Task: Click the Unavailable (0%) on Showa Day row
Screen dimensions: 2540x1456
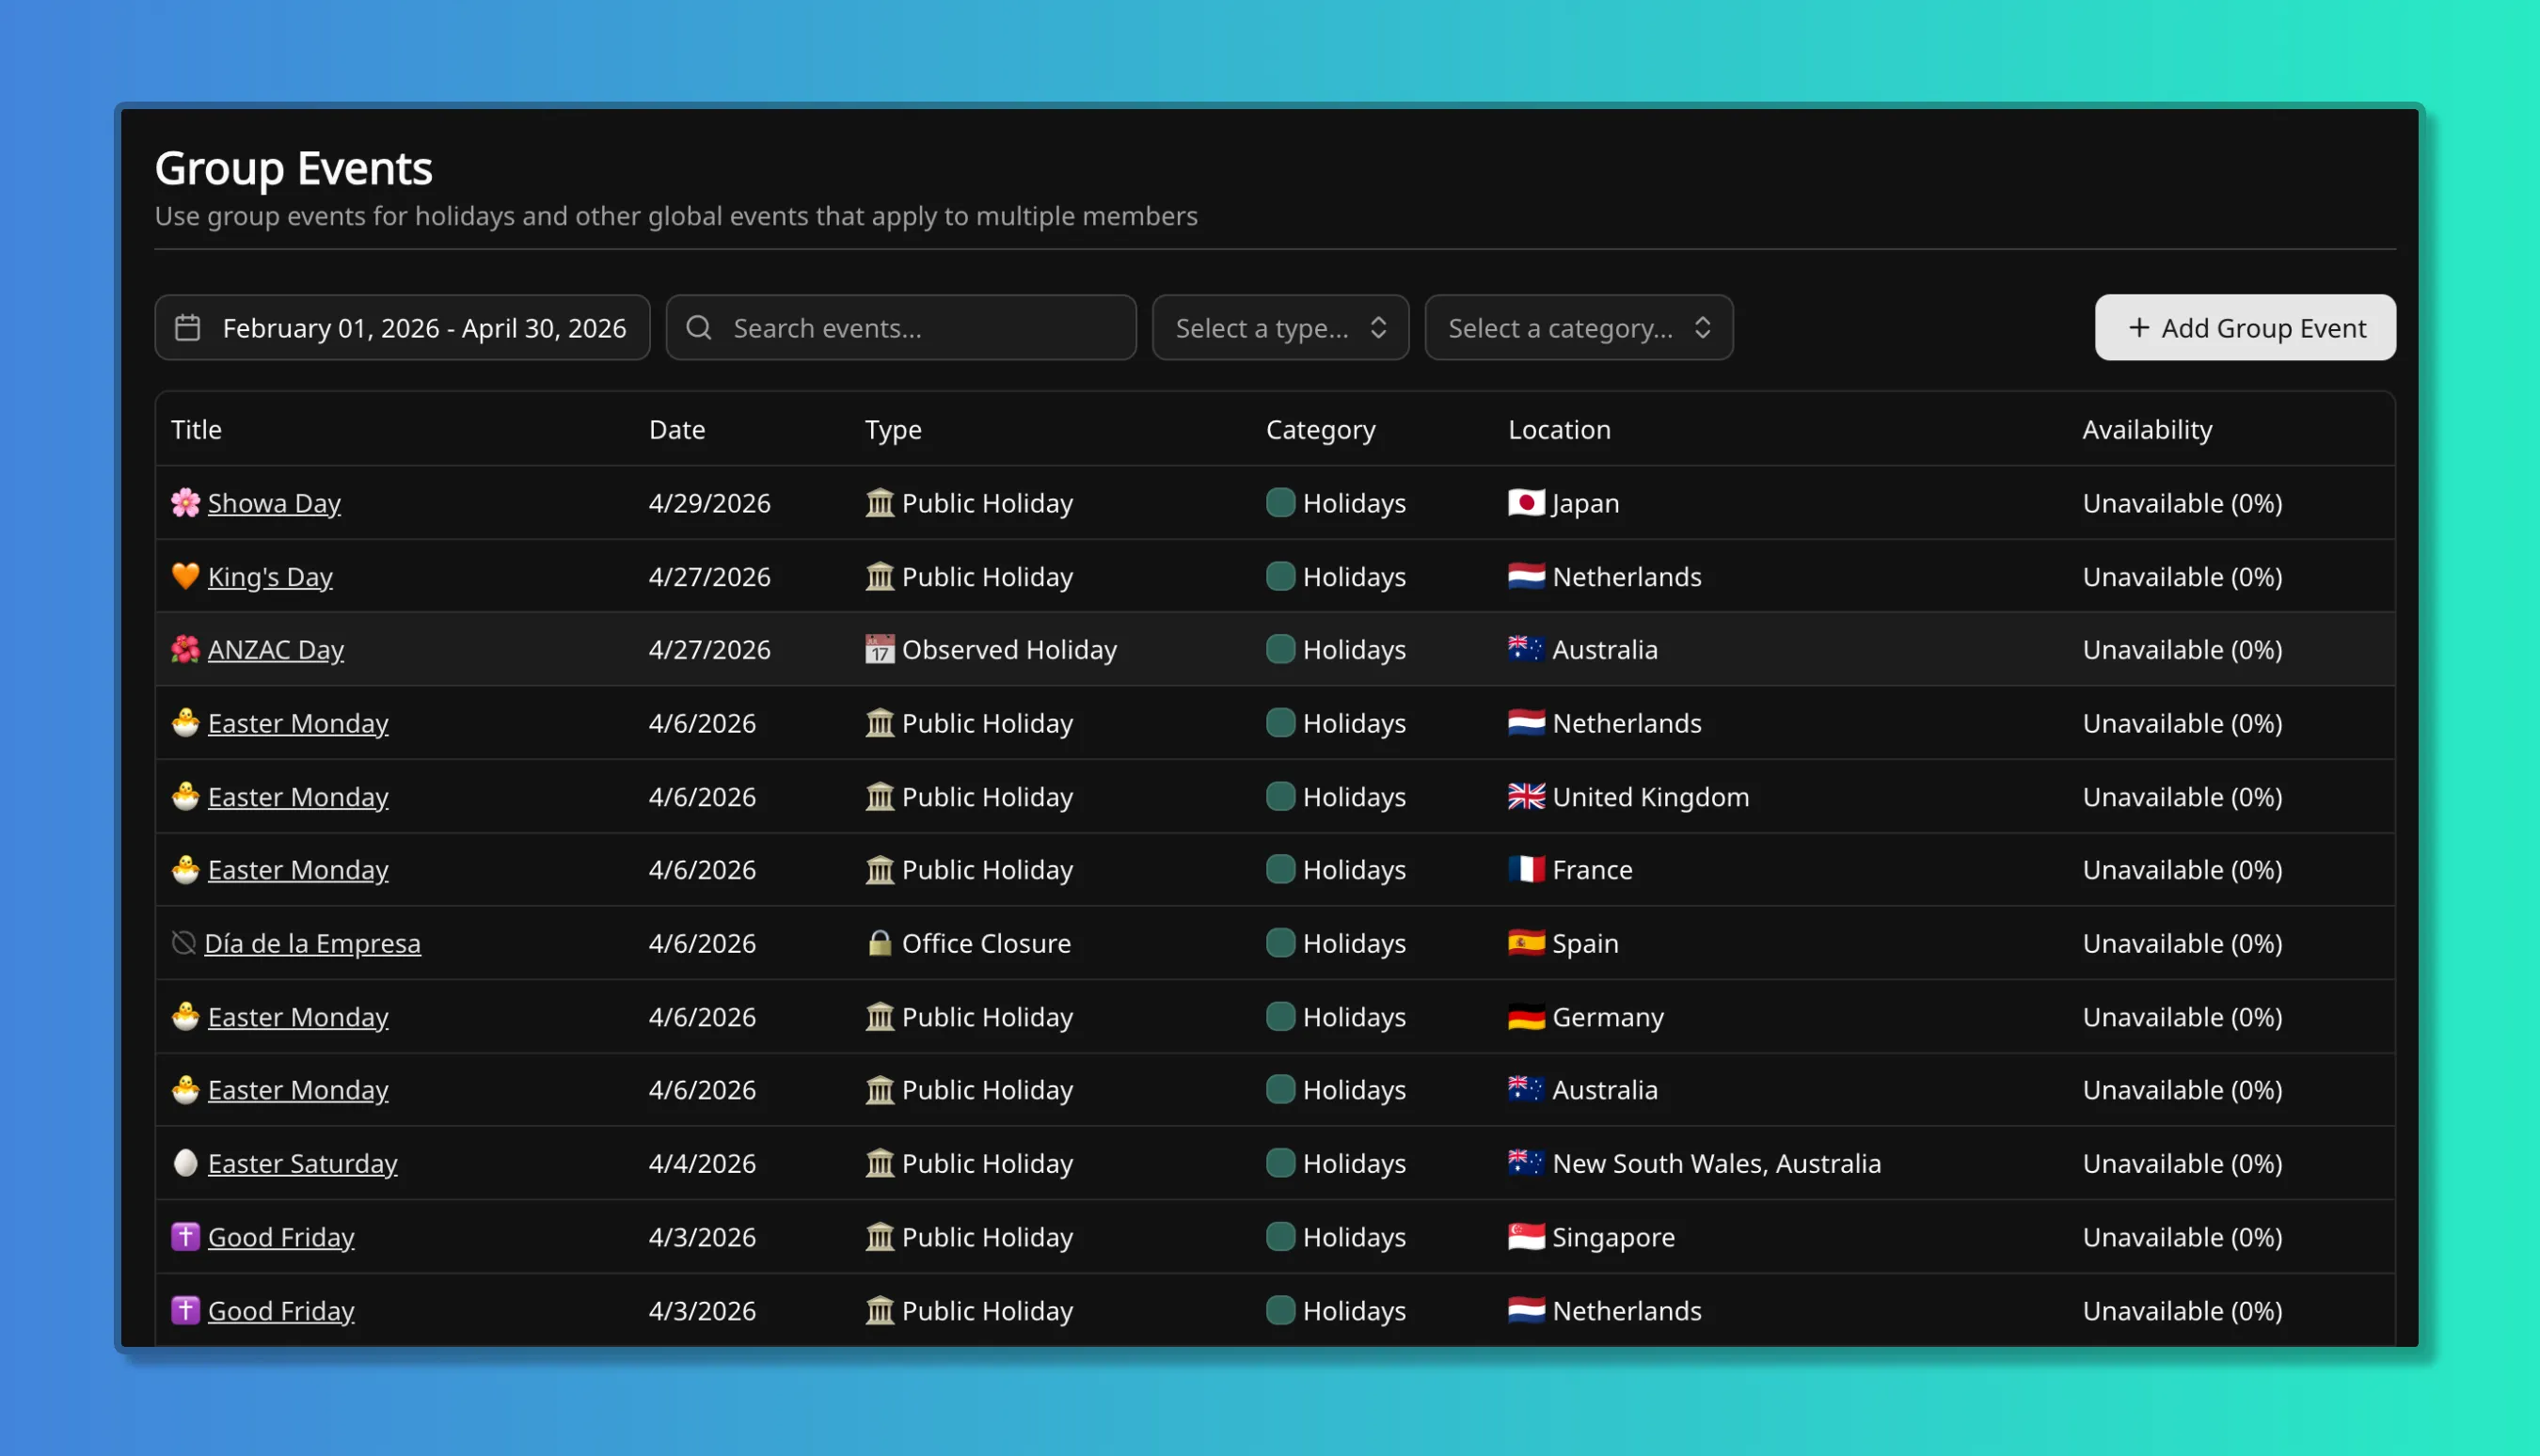Action: pos(2182,503)
